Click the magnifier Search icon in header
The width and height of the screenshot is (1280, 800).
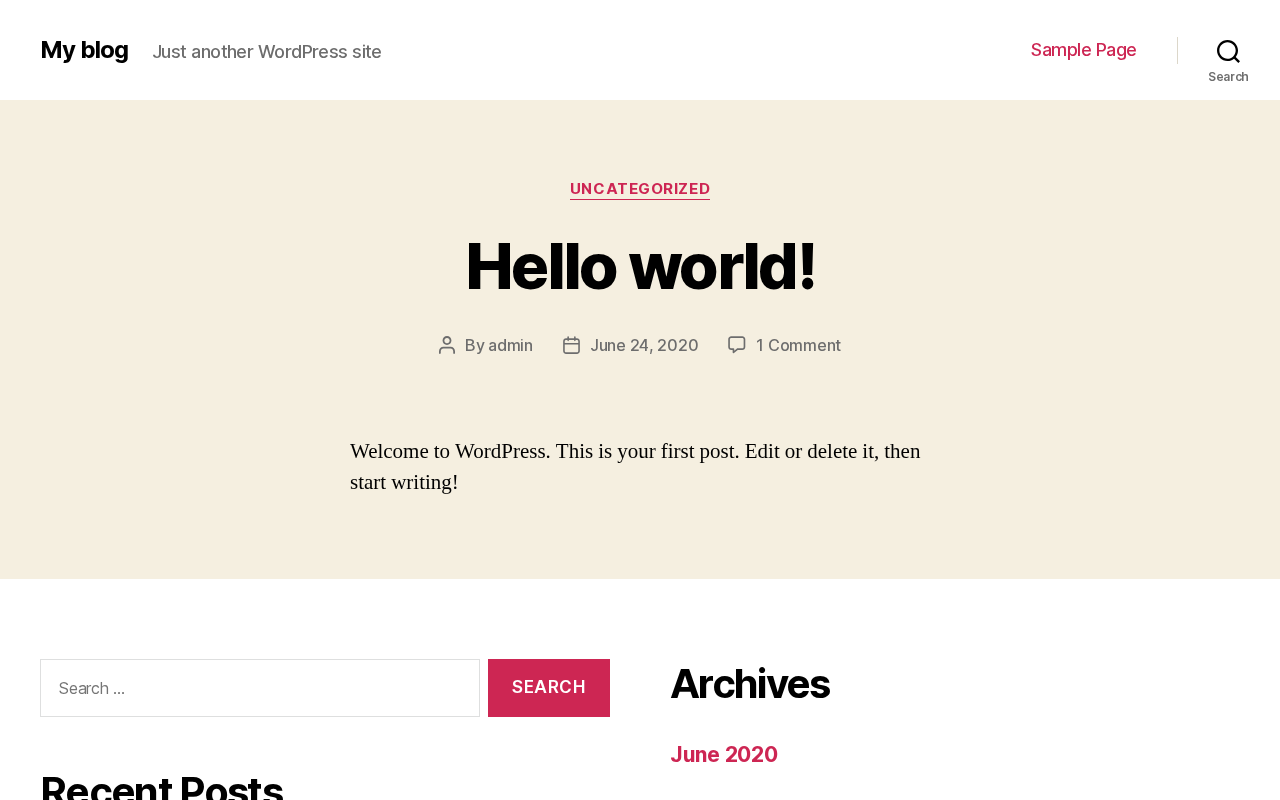pyautogui.click(x=1228, y=50)
